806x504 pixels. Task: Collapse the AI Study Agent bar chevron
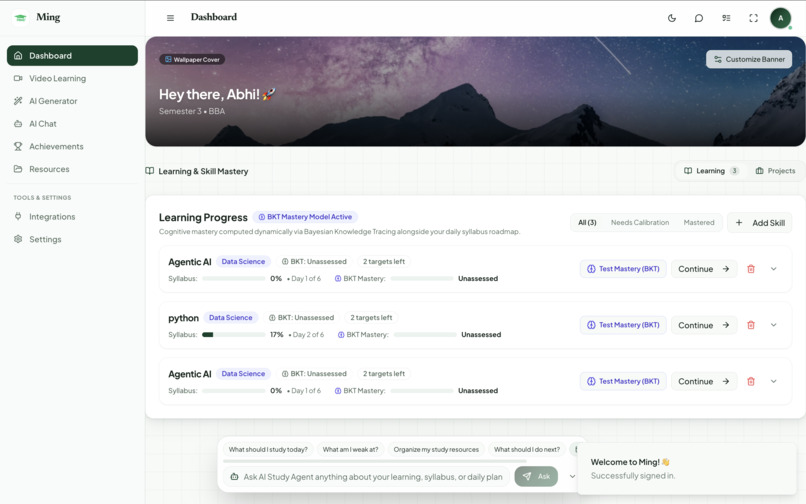(x=572, y=476)
